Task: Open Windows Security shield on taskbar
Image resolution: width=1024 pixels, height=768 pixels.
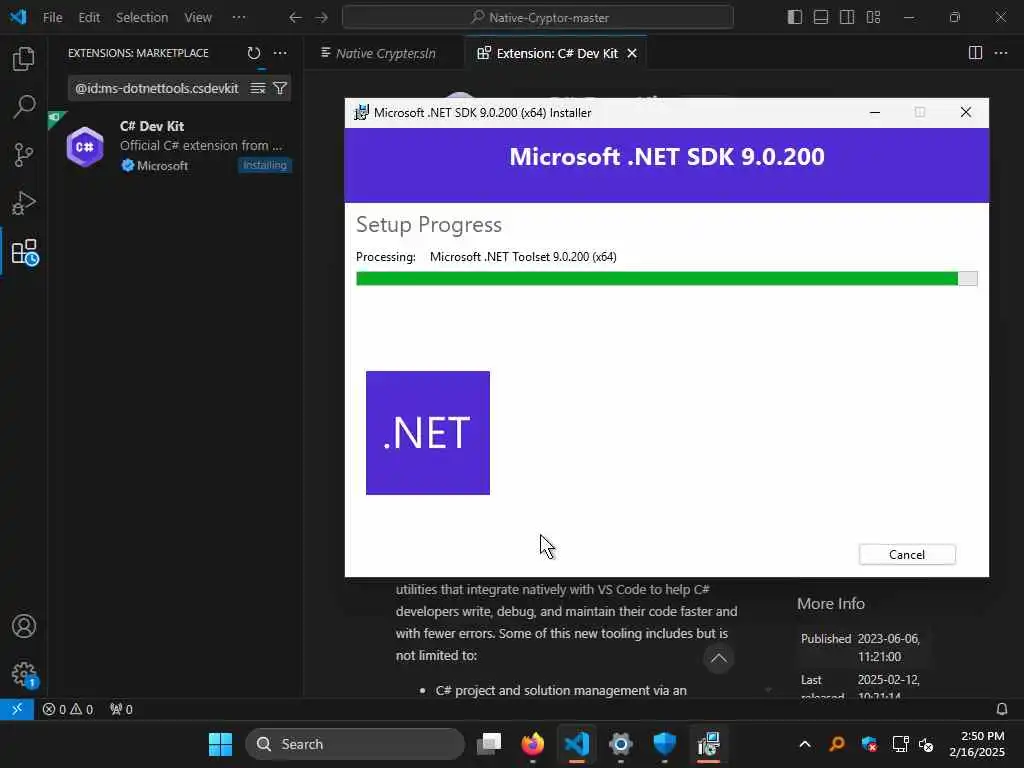Action: [664, 744]
